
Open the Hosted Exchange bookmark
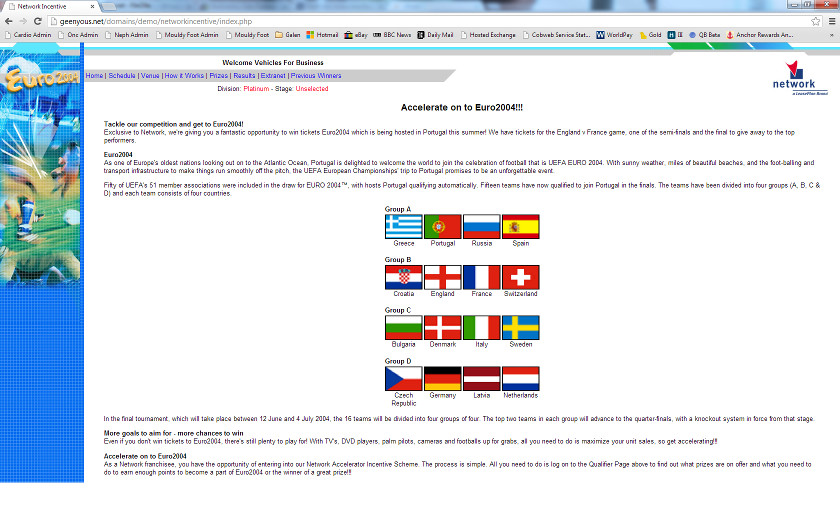click(x=488, y=35)
